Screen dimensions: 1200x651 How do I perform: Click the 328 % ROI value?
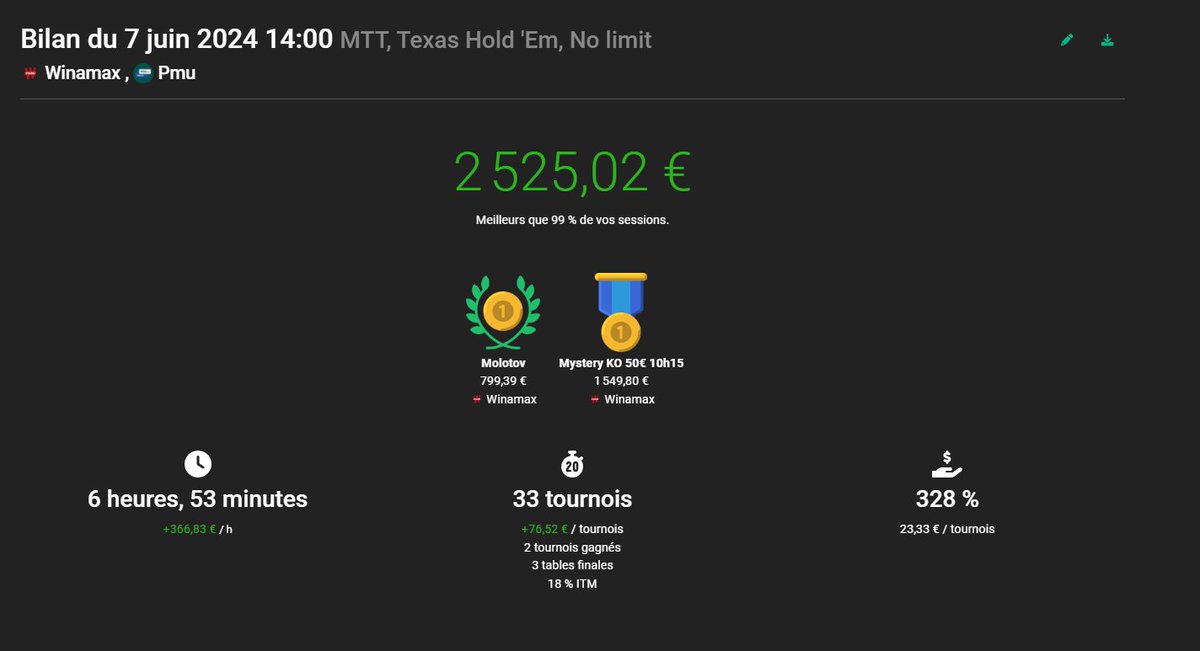[947, 499]
